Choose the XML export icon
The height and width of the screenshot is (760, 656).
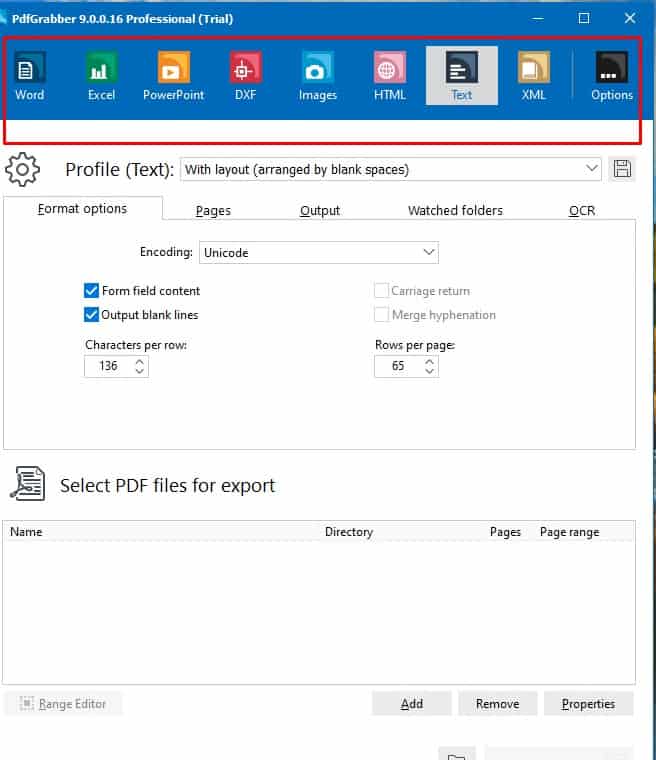[x=533, y=76]
